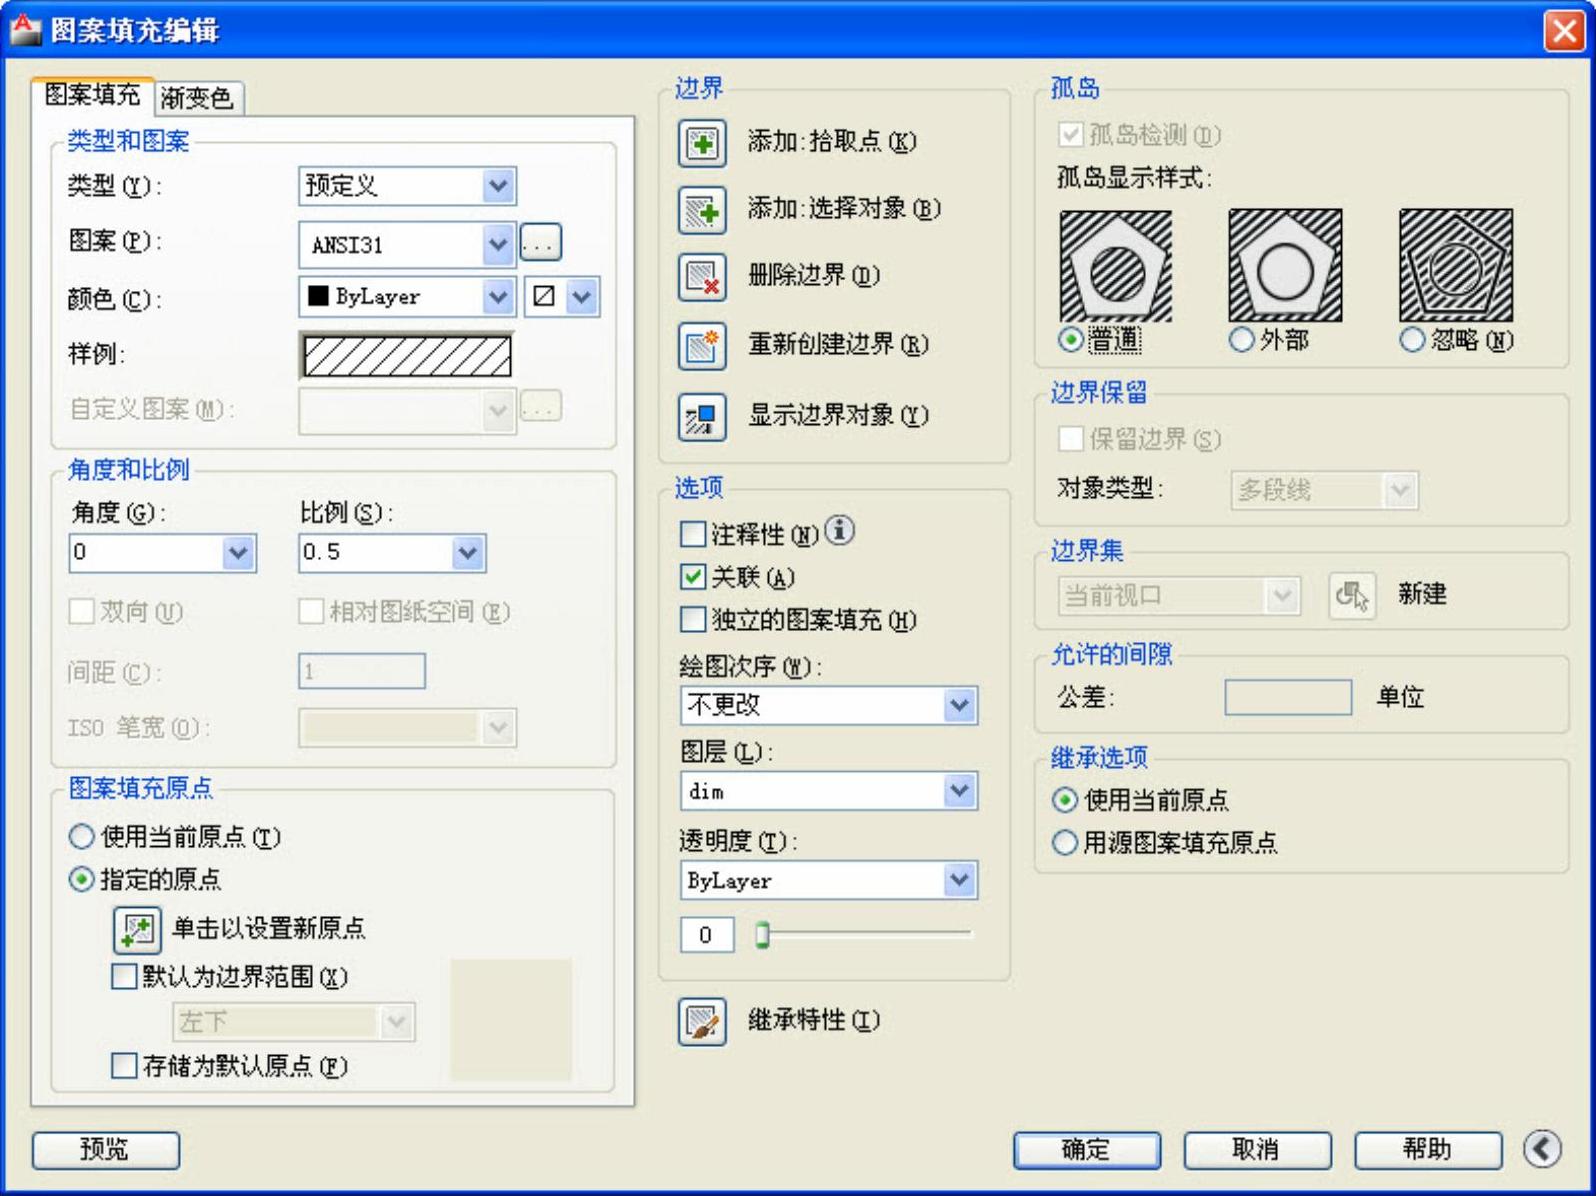
Task: Open the pattern browse ellipsis button
Action: point(541,243)
